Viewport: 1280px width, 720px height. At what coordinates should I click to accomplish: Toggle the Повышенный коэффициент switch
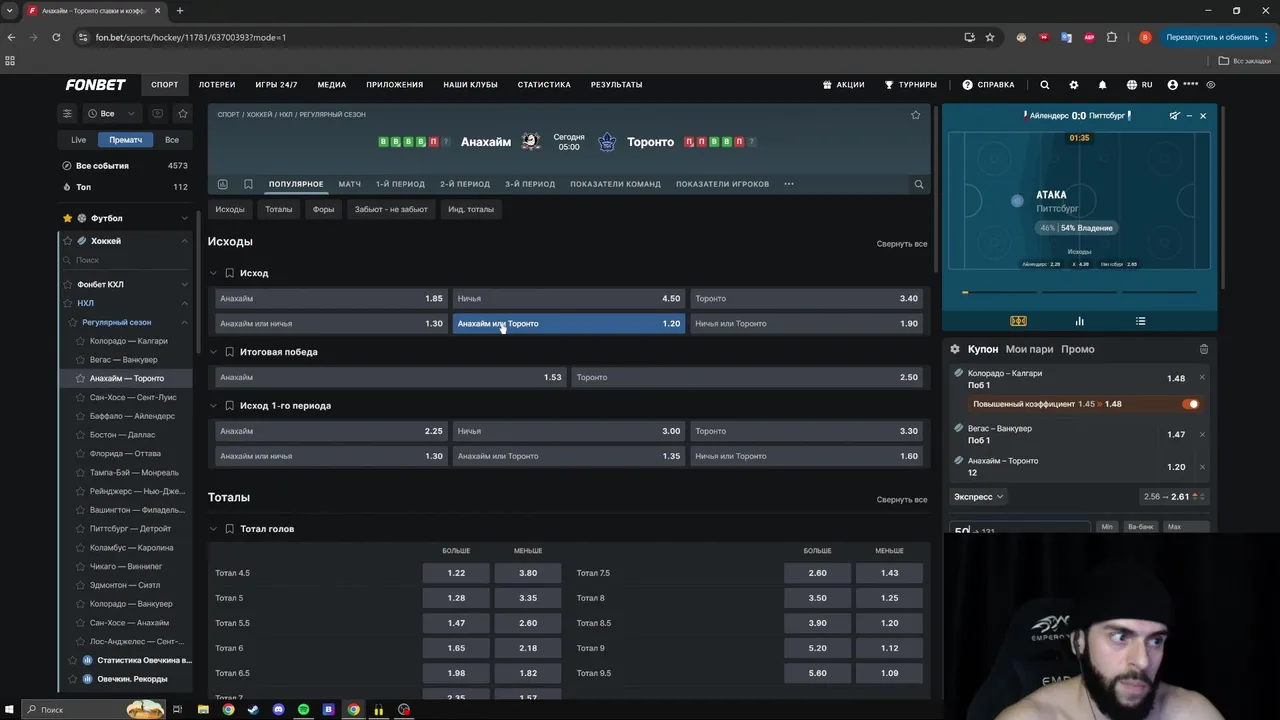click(x=1190, y=404)
